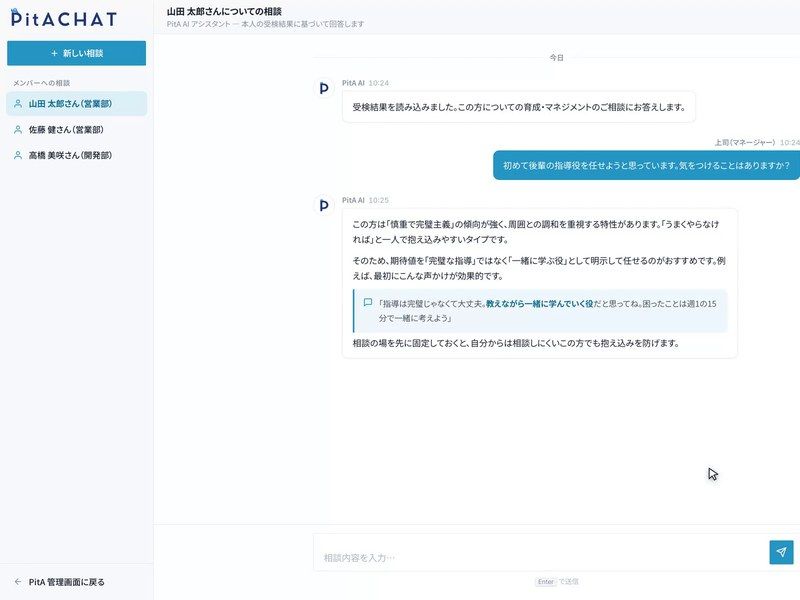The width and height of the screenshot is (800, 600).
Task: Click paragraph starting この方は「慎重で完璧主義」
Action: coord(536,232)
